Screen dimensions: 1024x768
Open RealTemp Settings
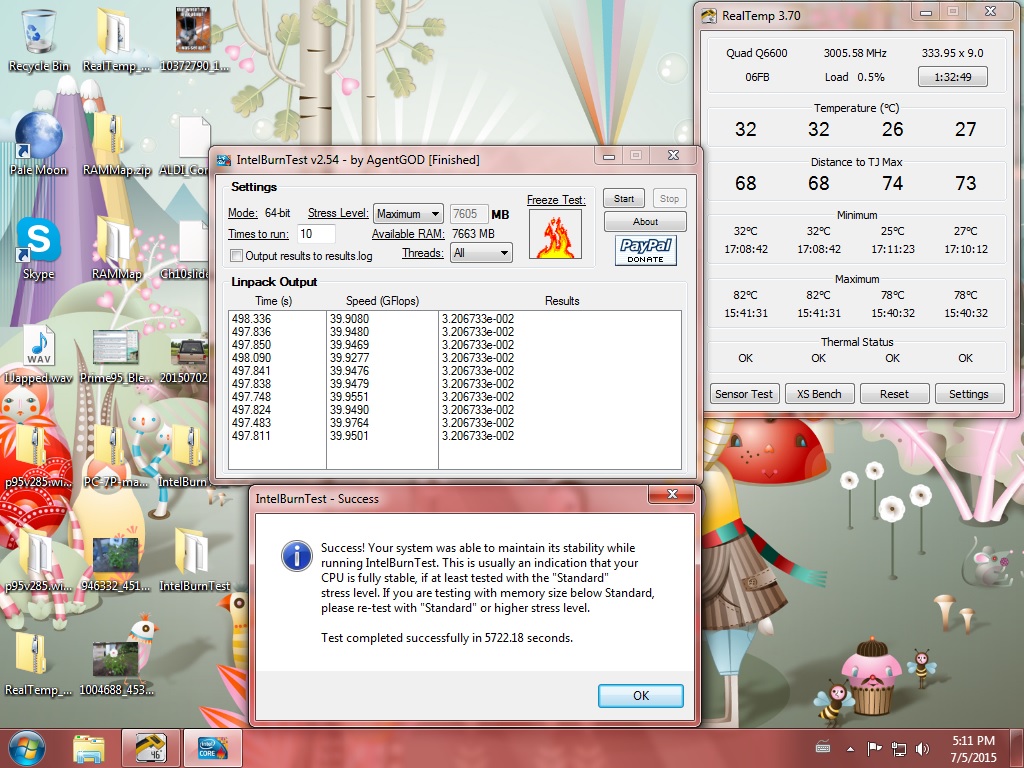pos(968,394)
